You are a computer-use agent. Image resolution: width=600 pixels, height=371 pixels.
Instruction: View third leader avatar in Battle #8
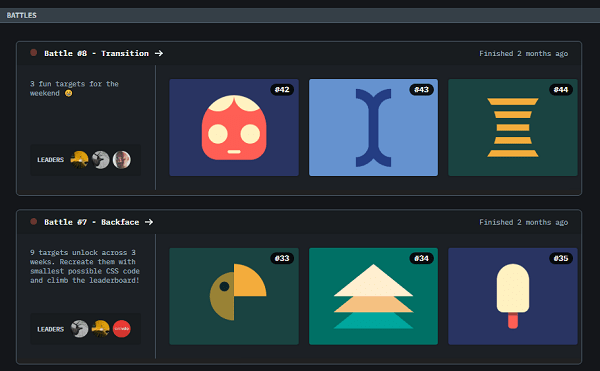click(122, 160)
